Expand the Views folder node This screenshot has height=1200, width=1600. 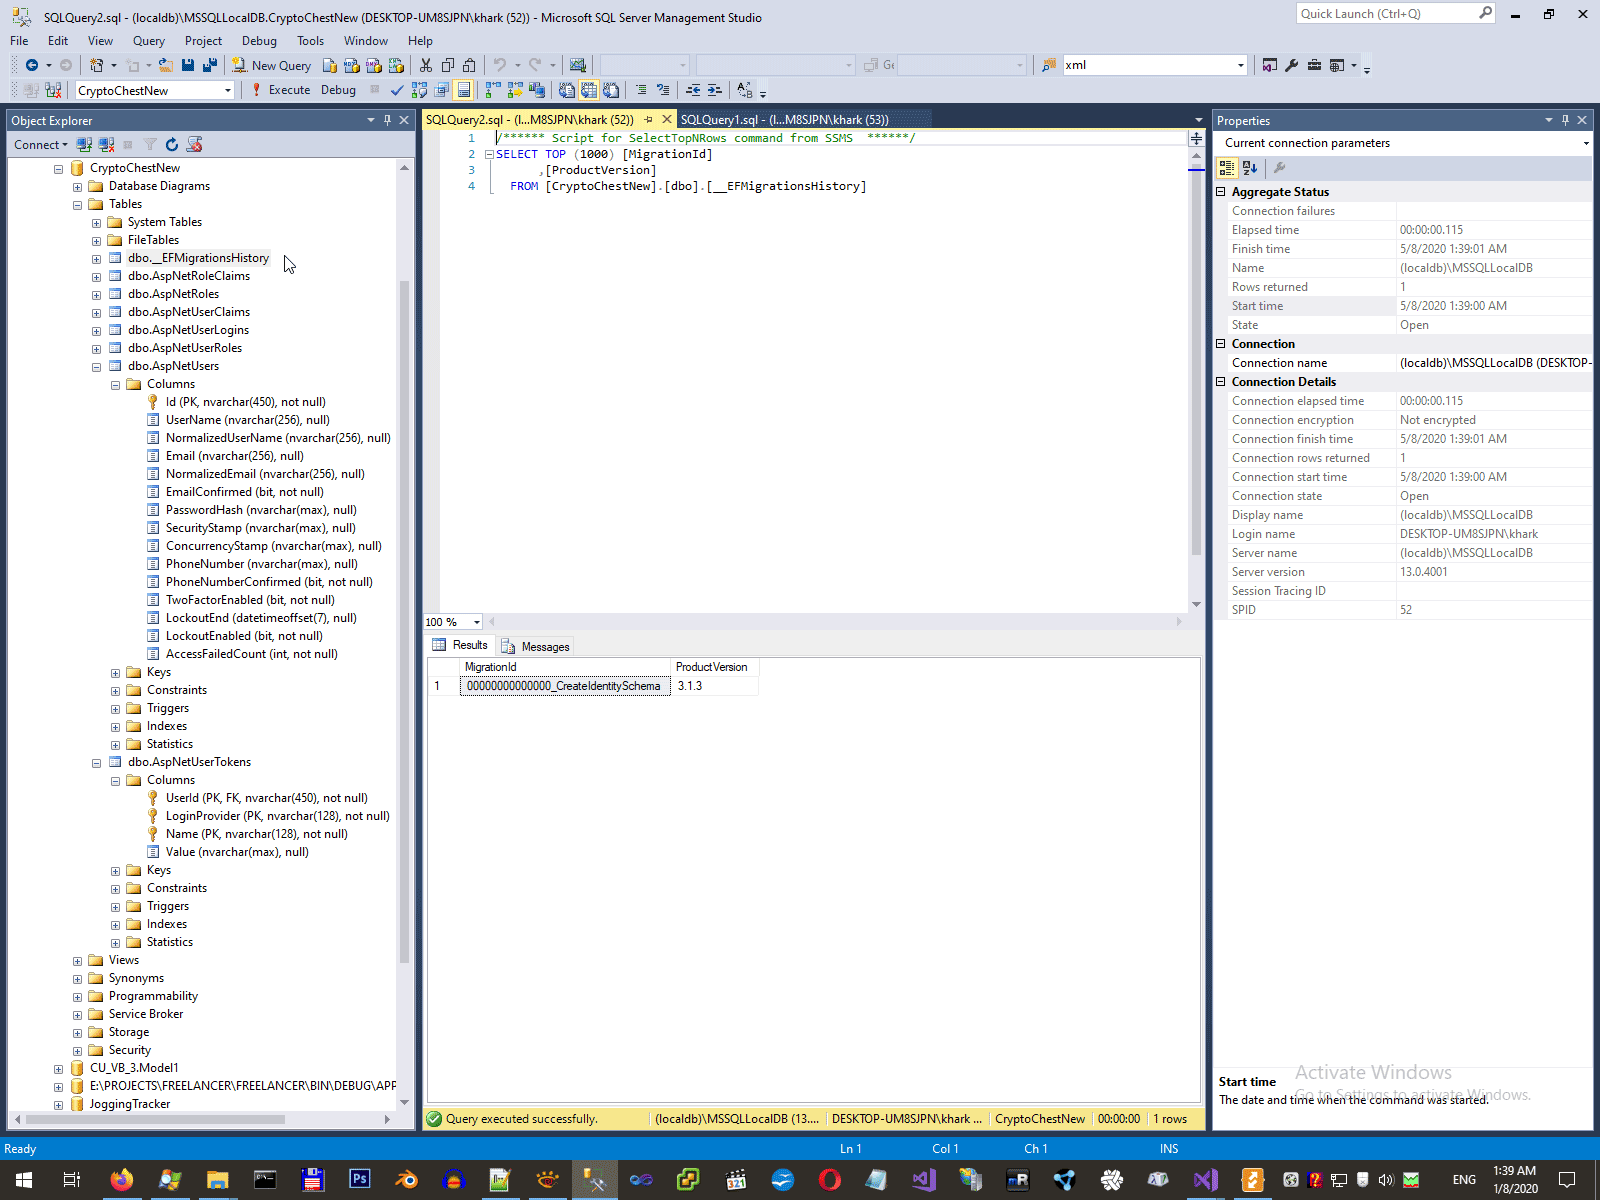pos(77,961)
